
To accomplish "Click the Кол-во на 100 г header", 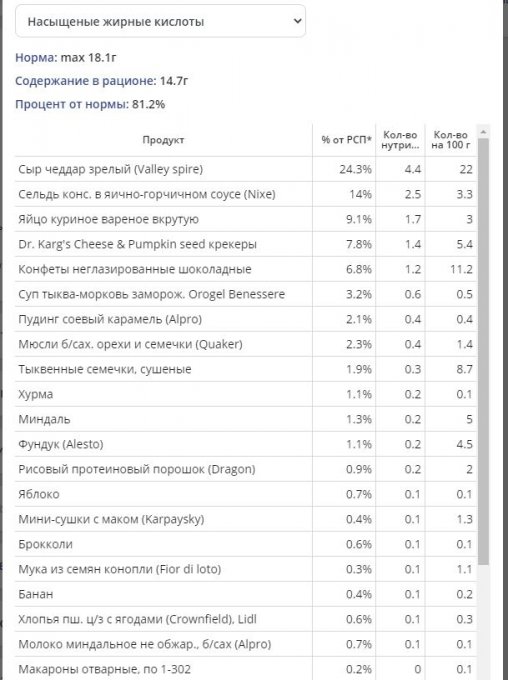I will pos(451,140).
